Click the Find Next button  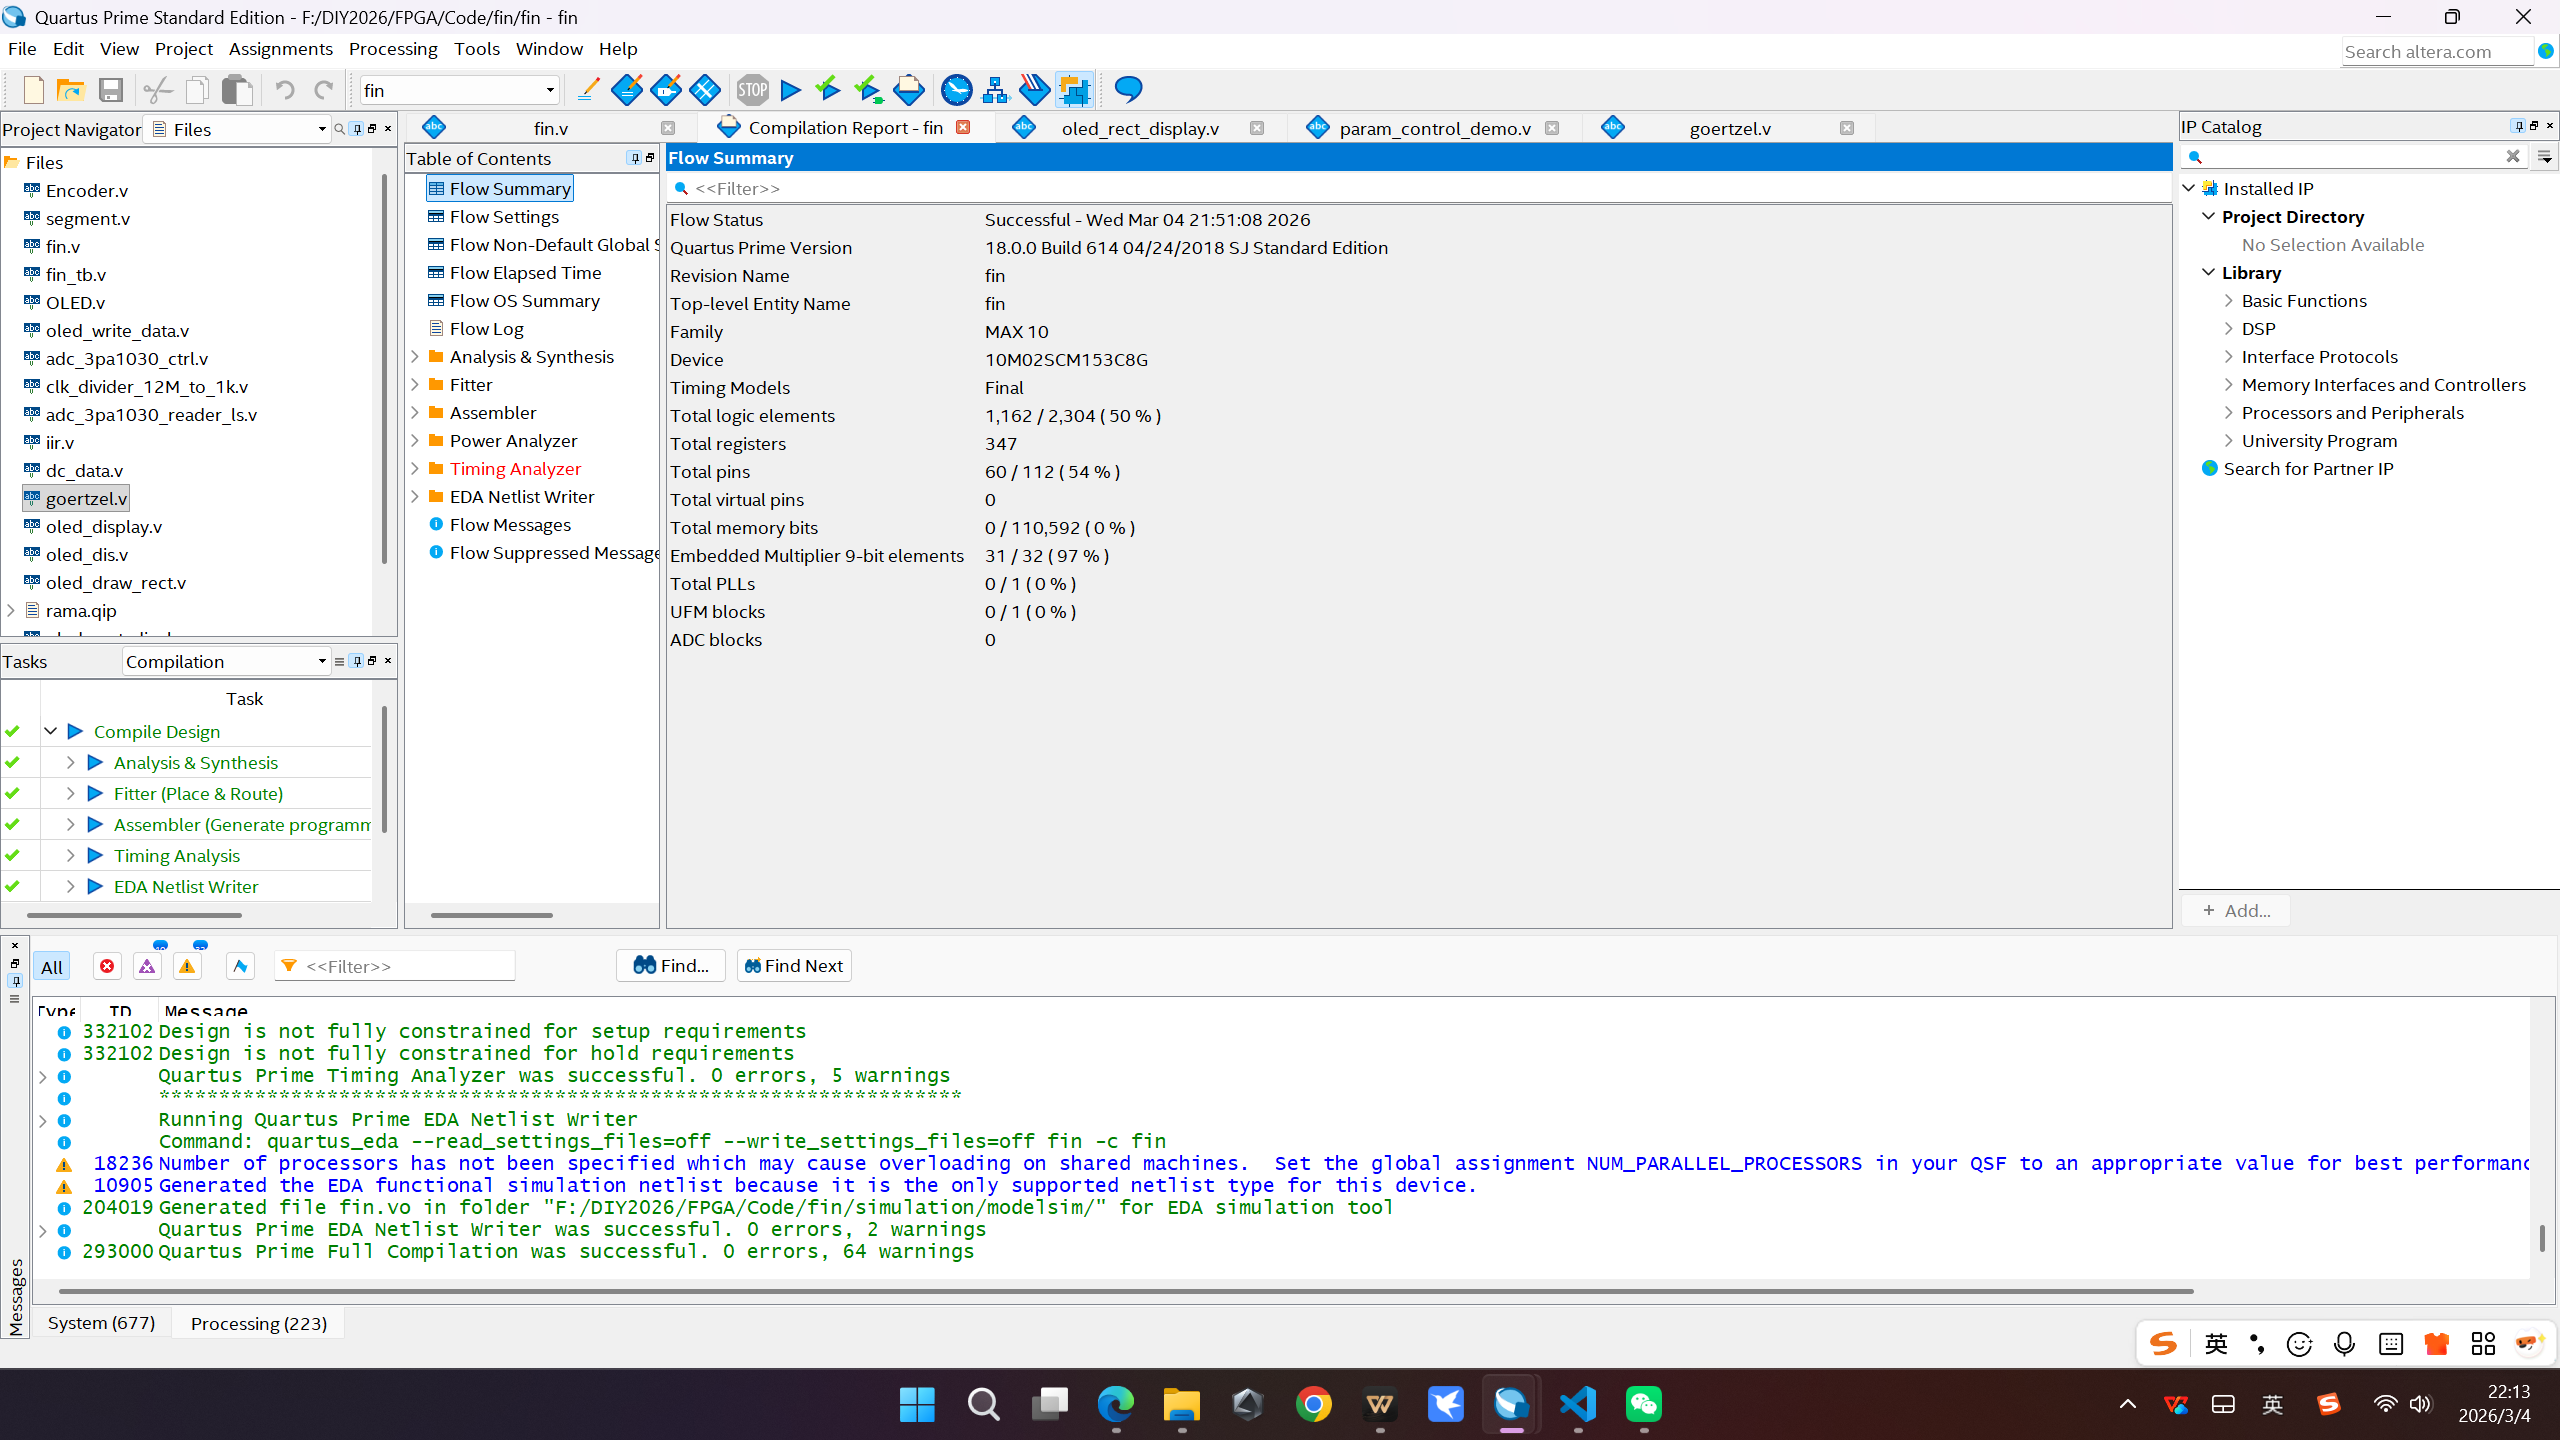tap(794, 966)
